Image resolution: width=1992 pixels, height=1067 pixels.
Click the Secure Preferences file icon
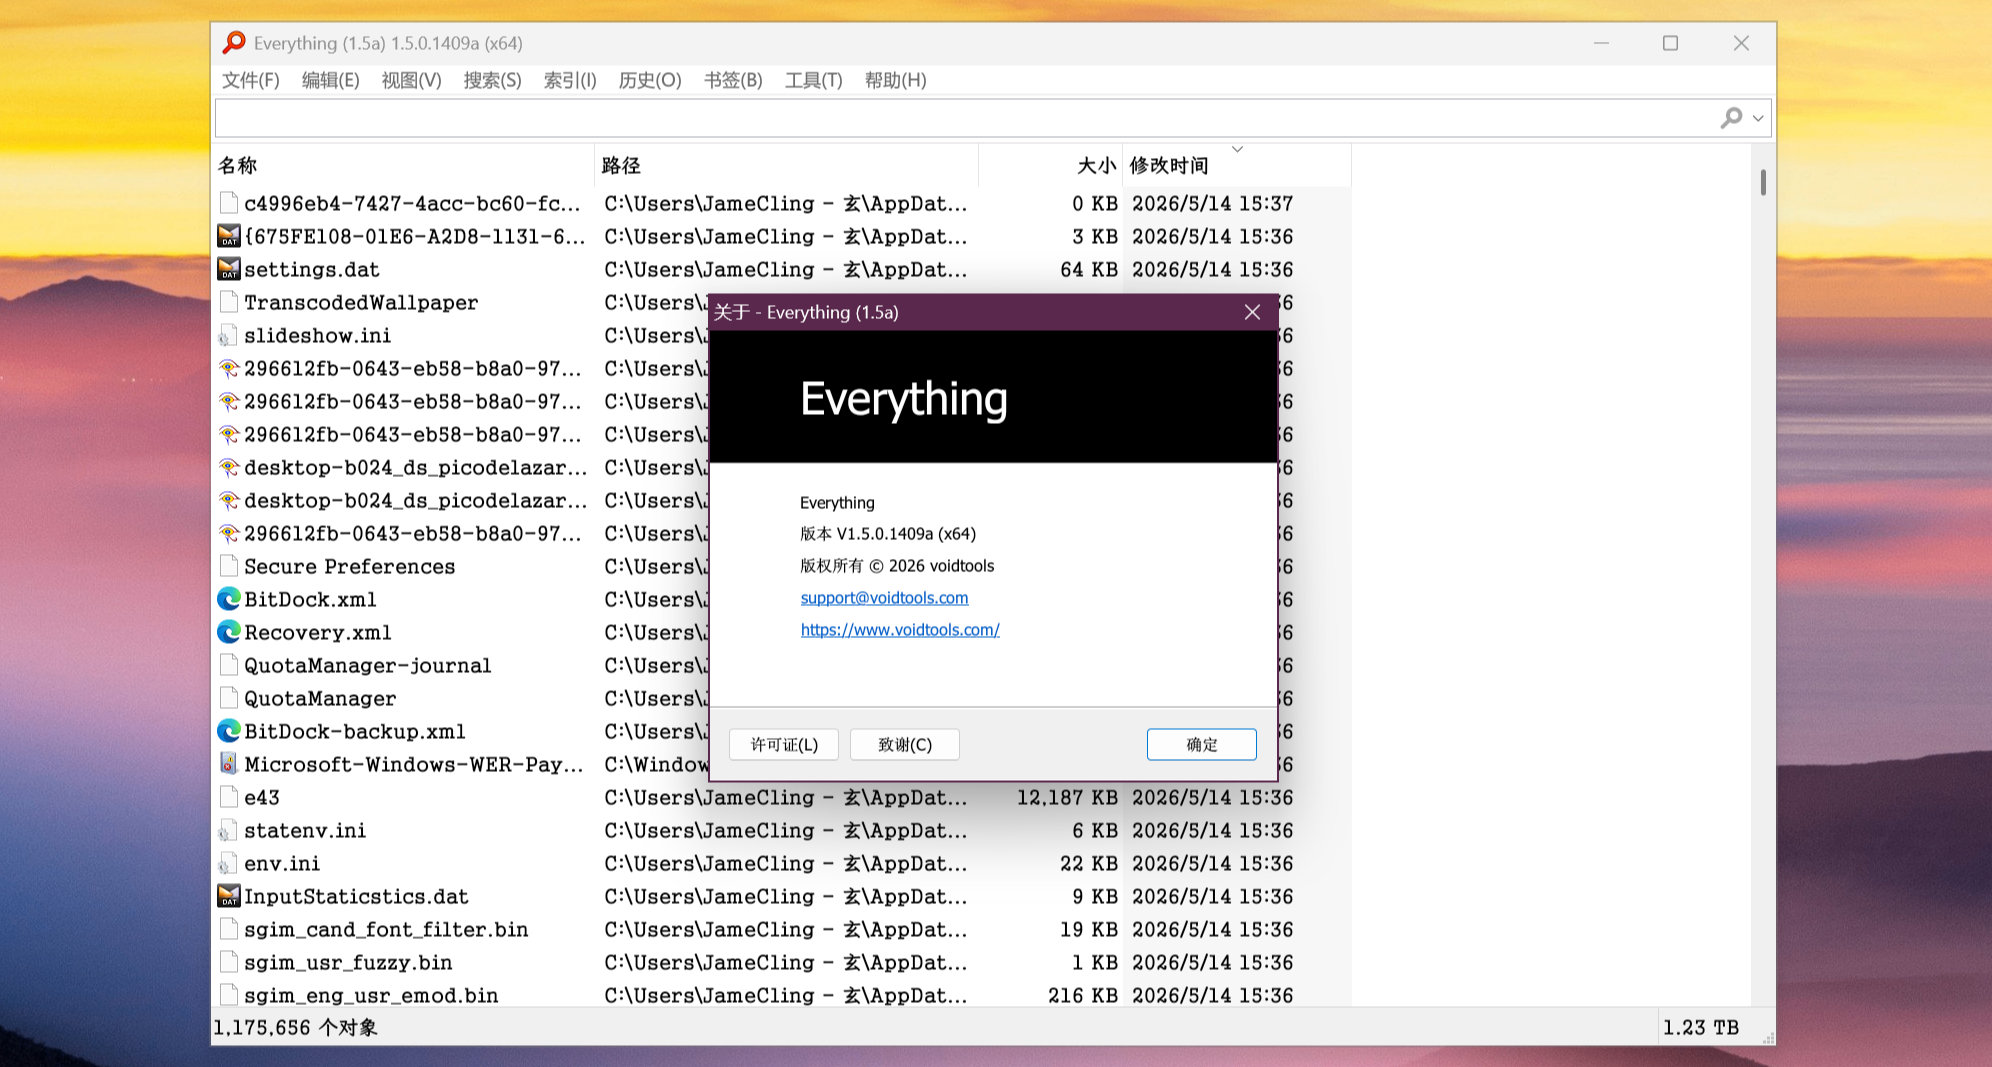coord(229,566)
